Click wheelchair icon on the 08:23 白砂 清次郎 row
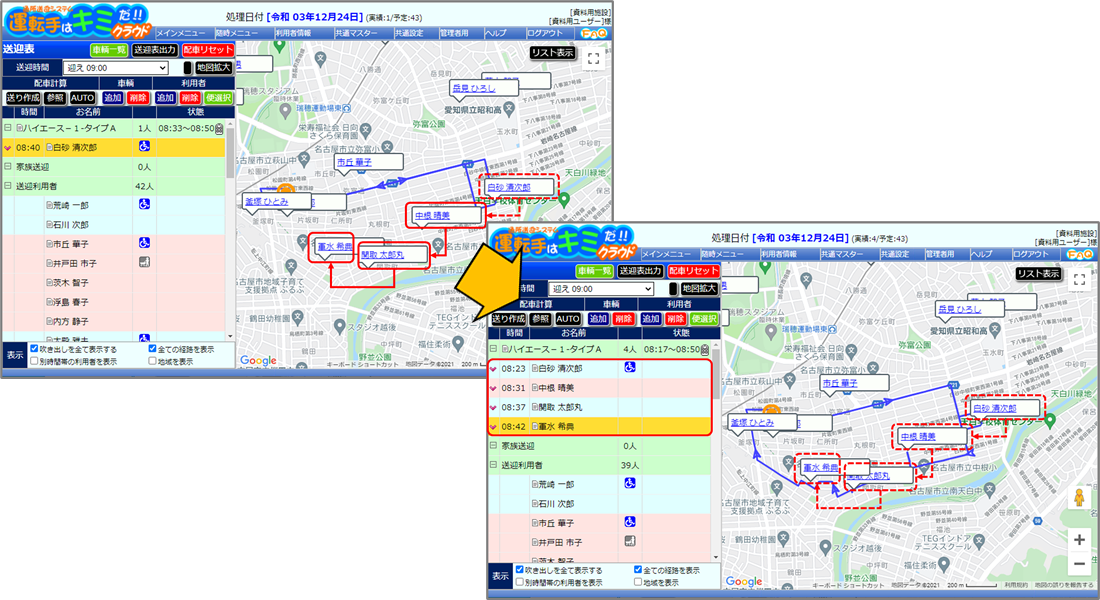1100x600 pixels. click(629, 367)
